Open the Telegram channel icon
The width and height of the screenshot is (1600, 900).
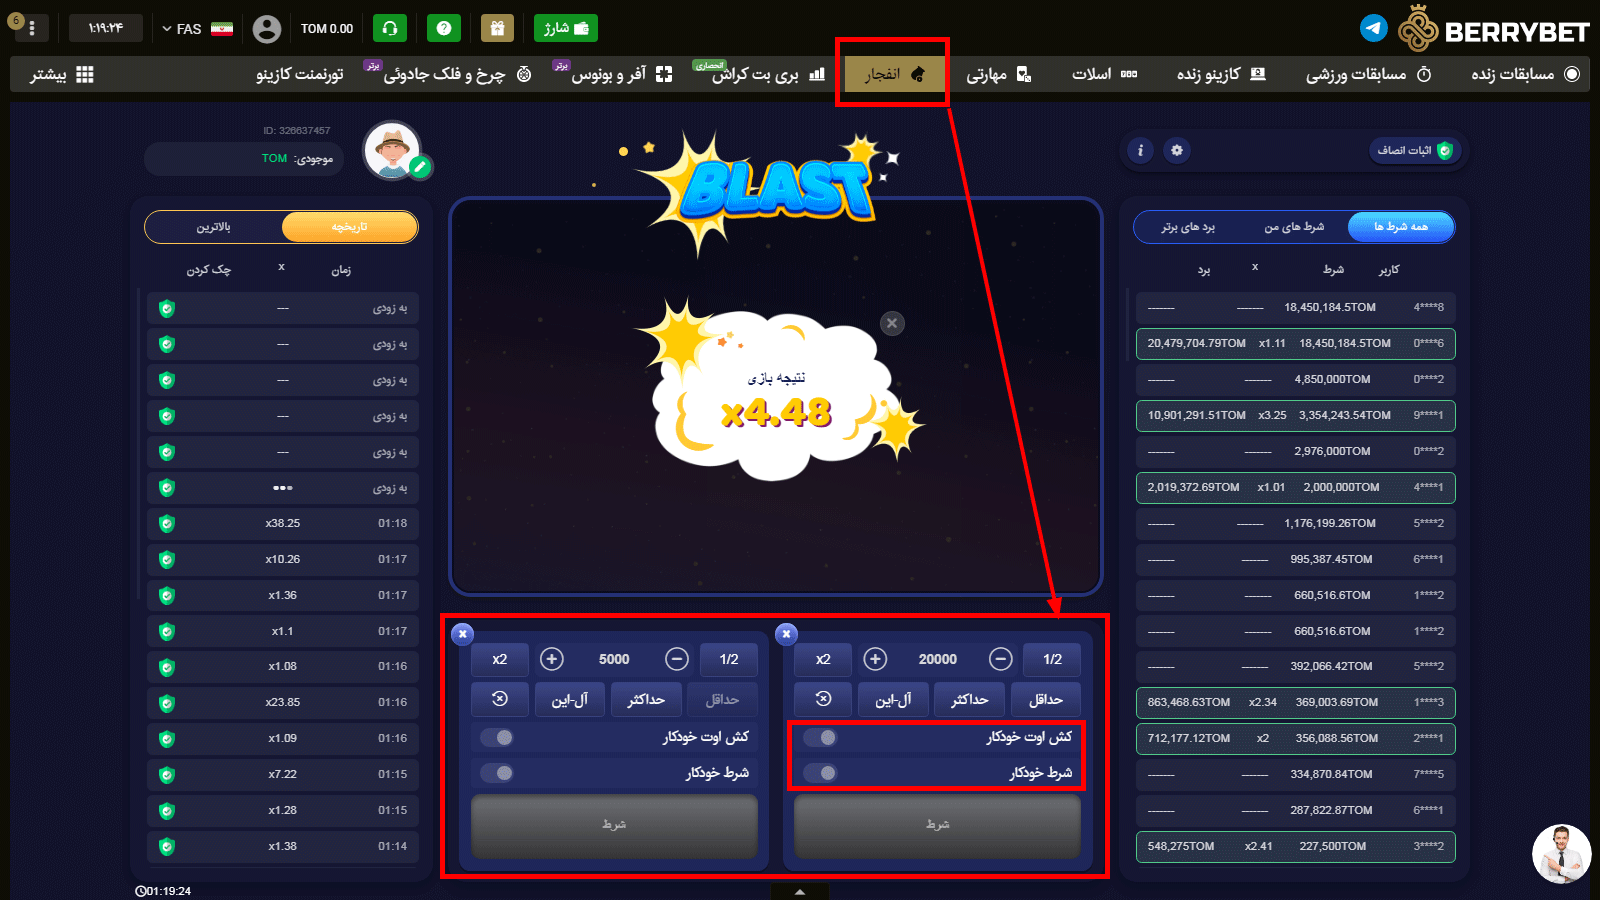coord(1374,28)
